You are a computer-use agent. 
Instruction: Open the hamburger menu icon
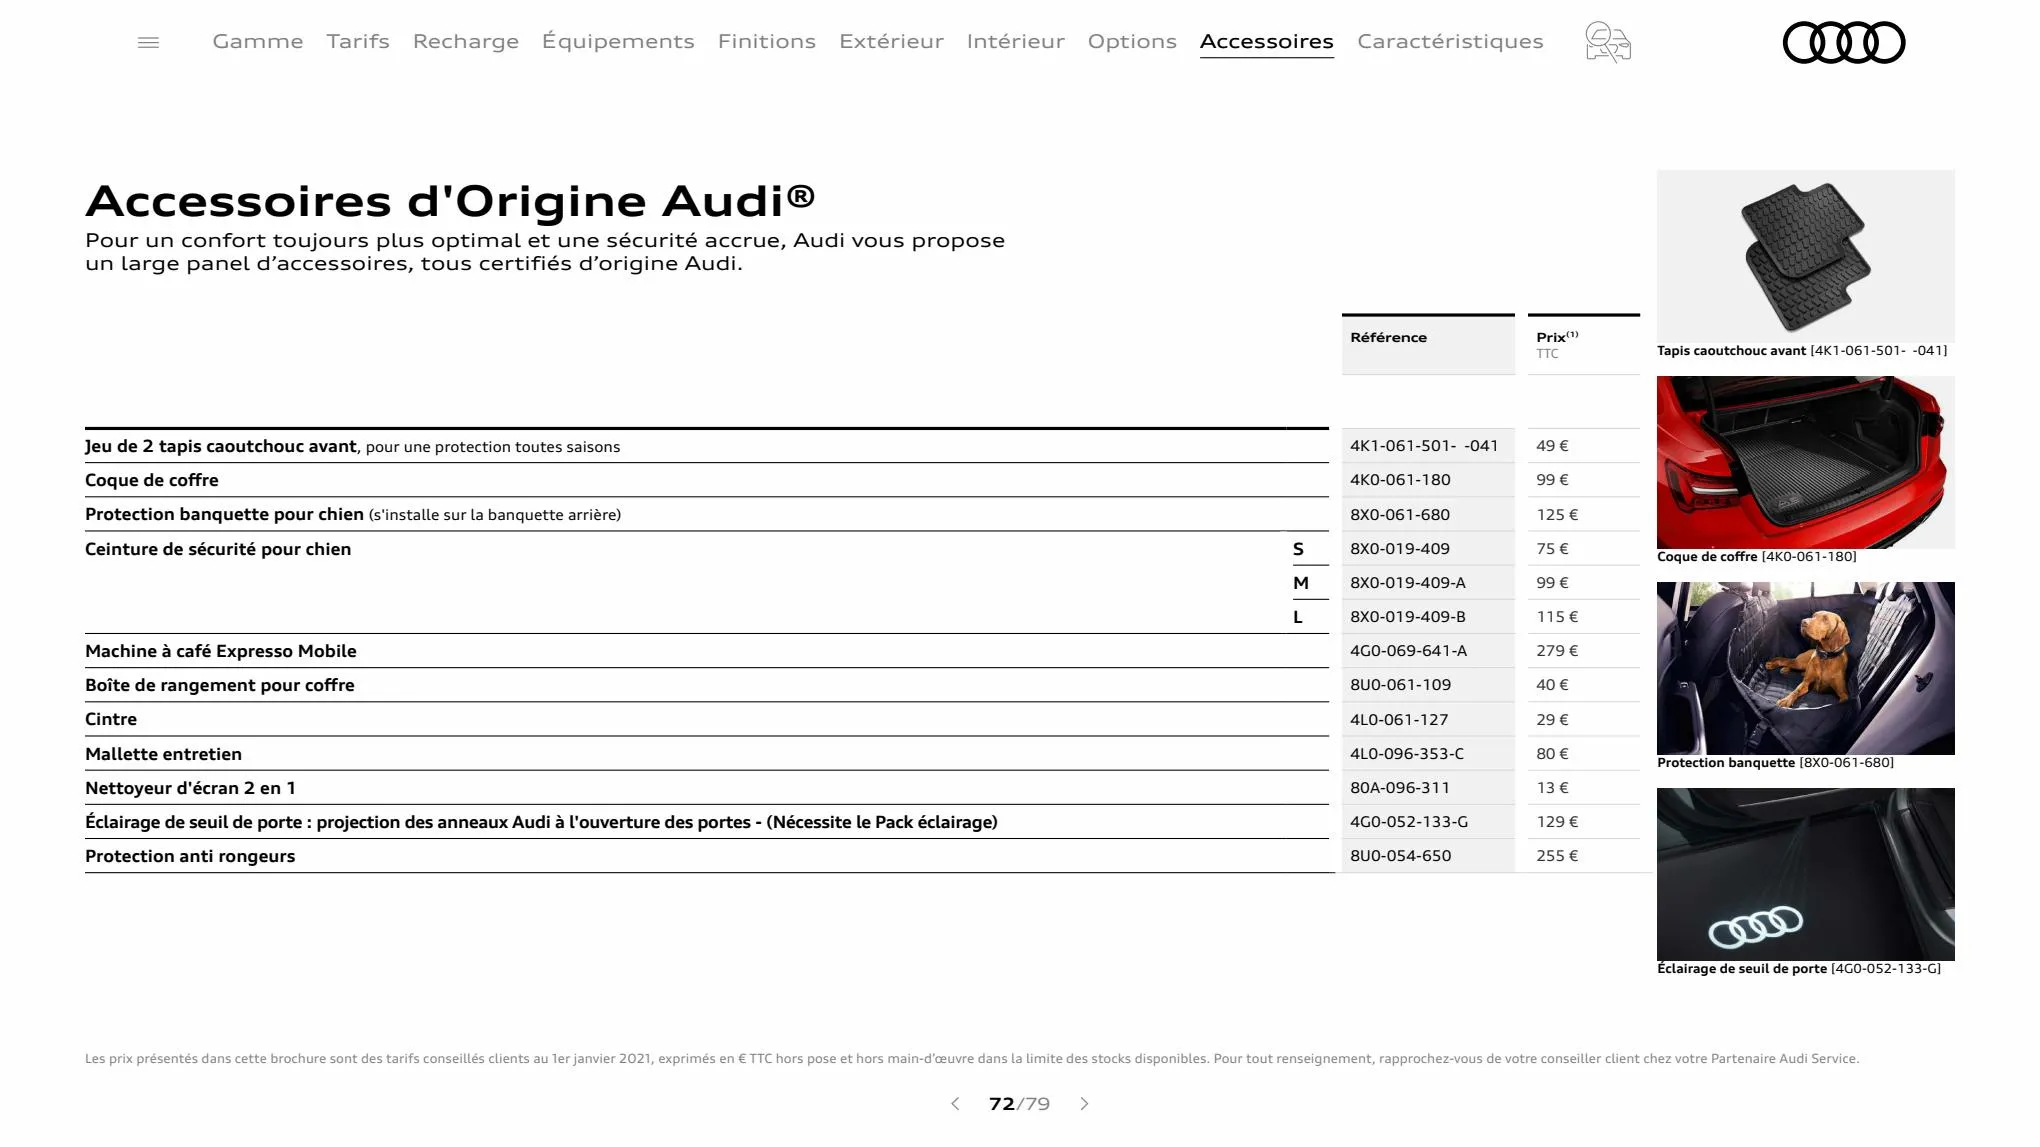click(x=148, y=42)
